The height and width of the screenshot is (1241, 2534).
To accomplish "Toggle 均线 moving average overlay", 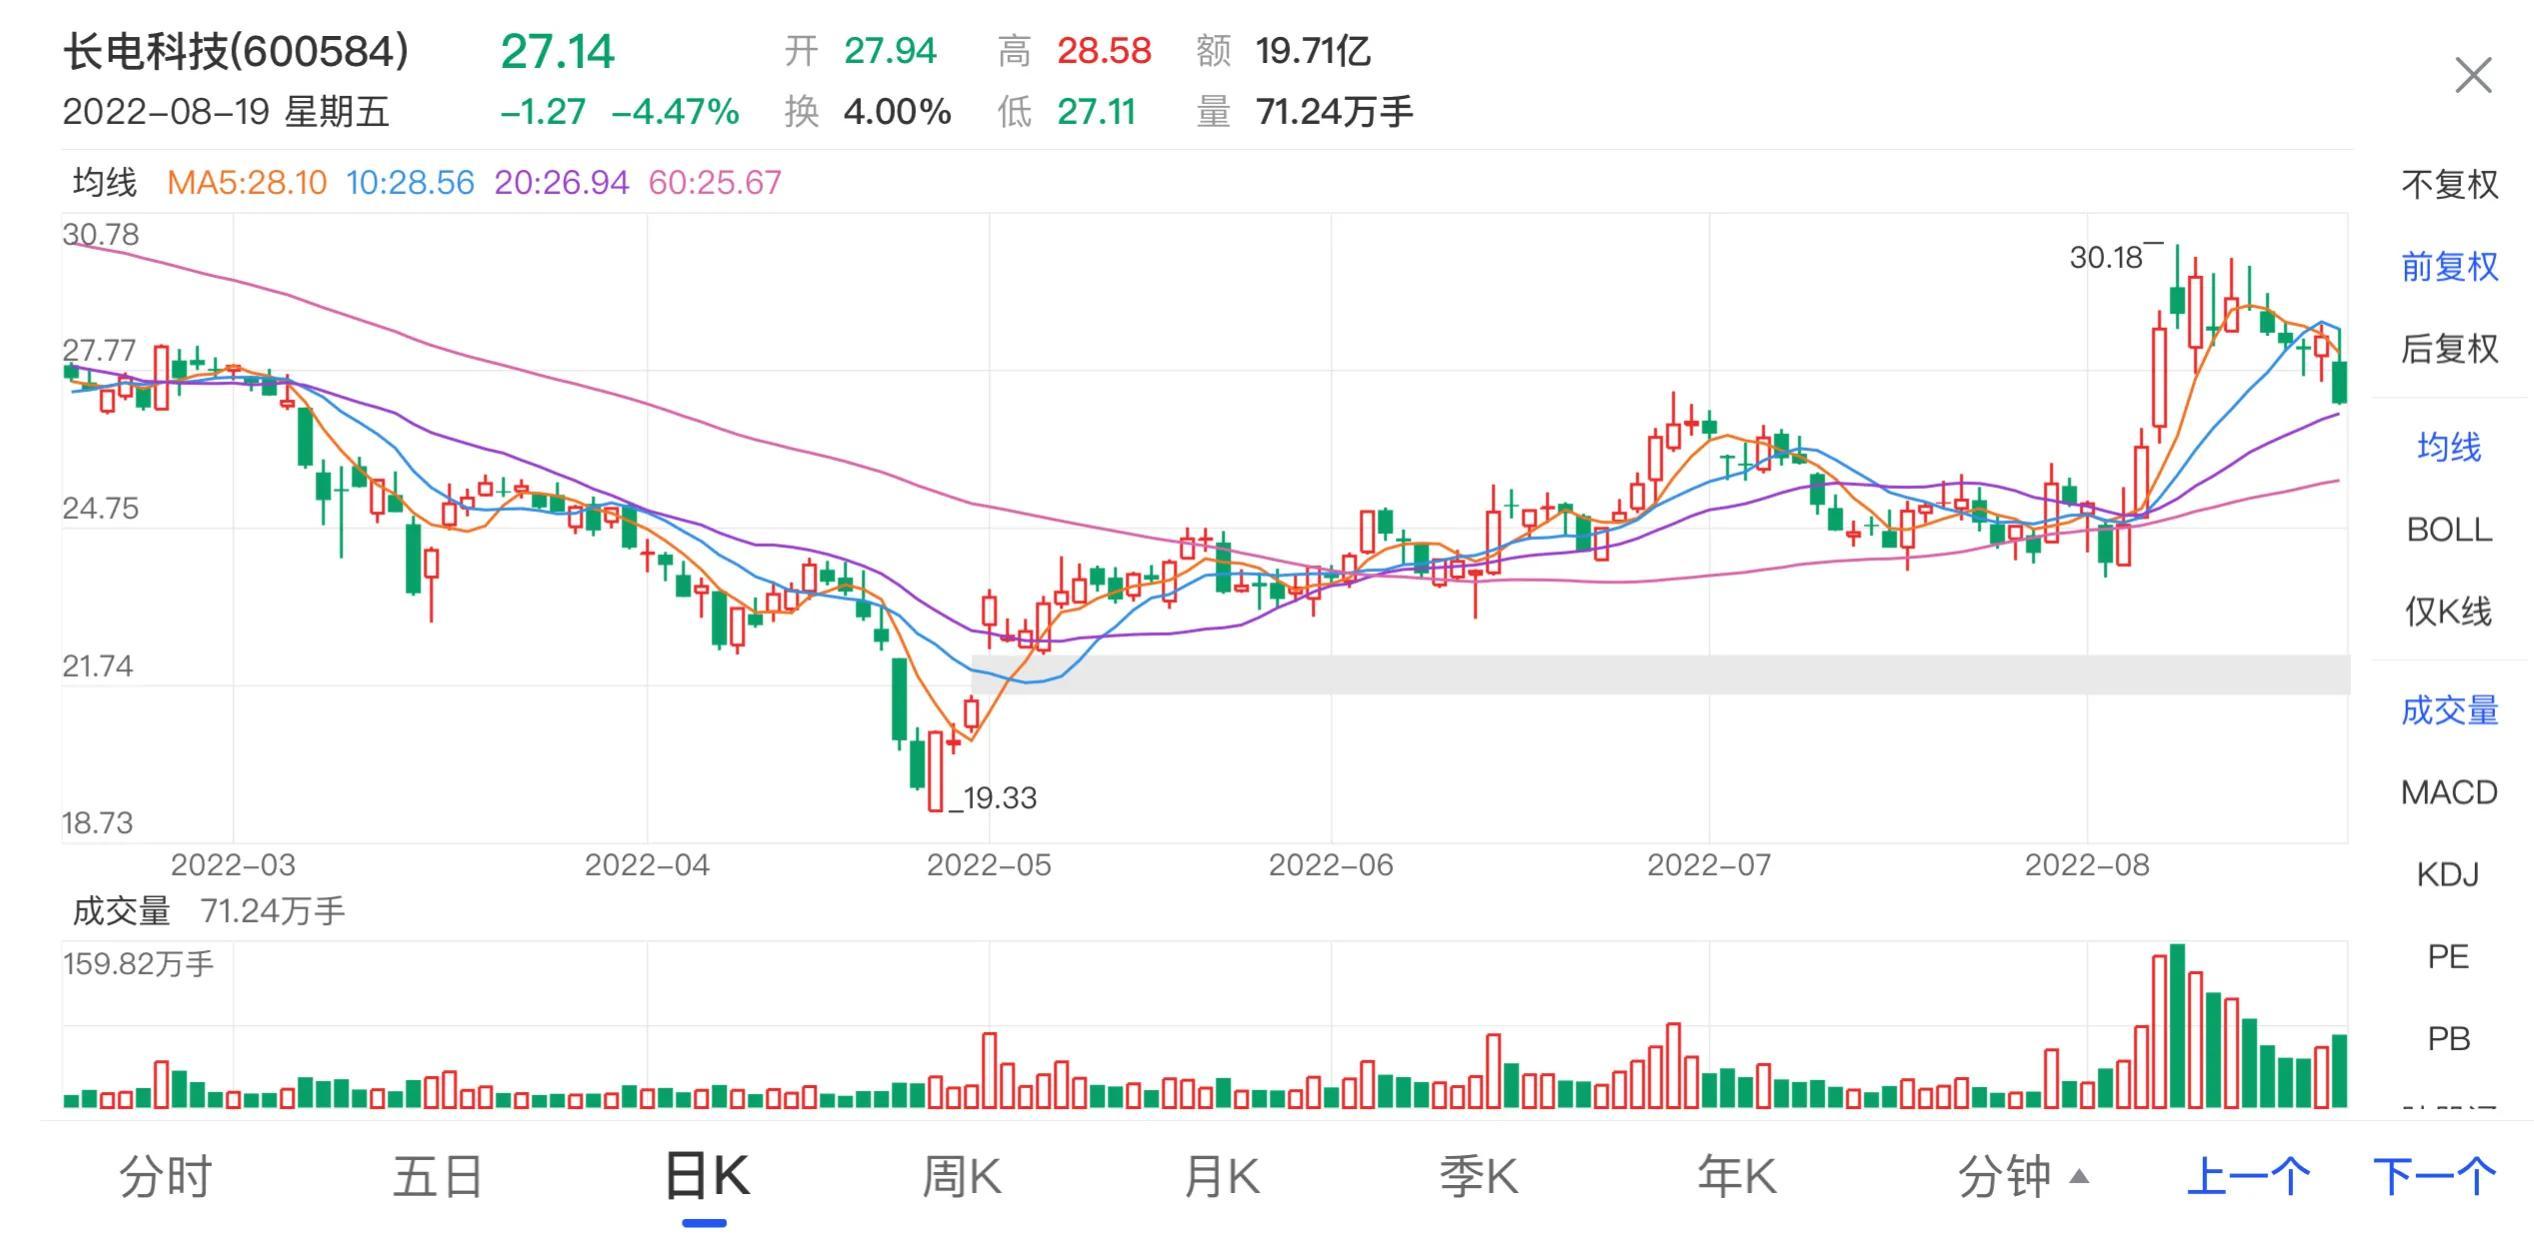I will (2449, 447).
